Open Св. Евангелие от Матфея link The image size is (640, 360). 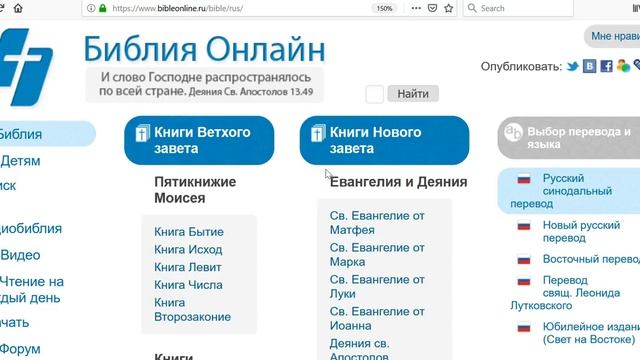coord(377,223)
